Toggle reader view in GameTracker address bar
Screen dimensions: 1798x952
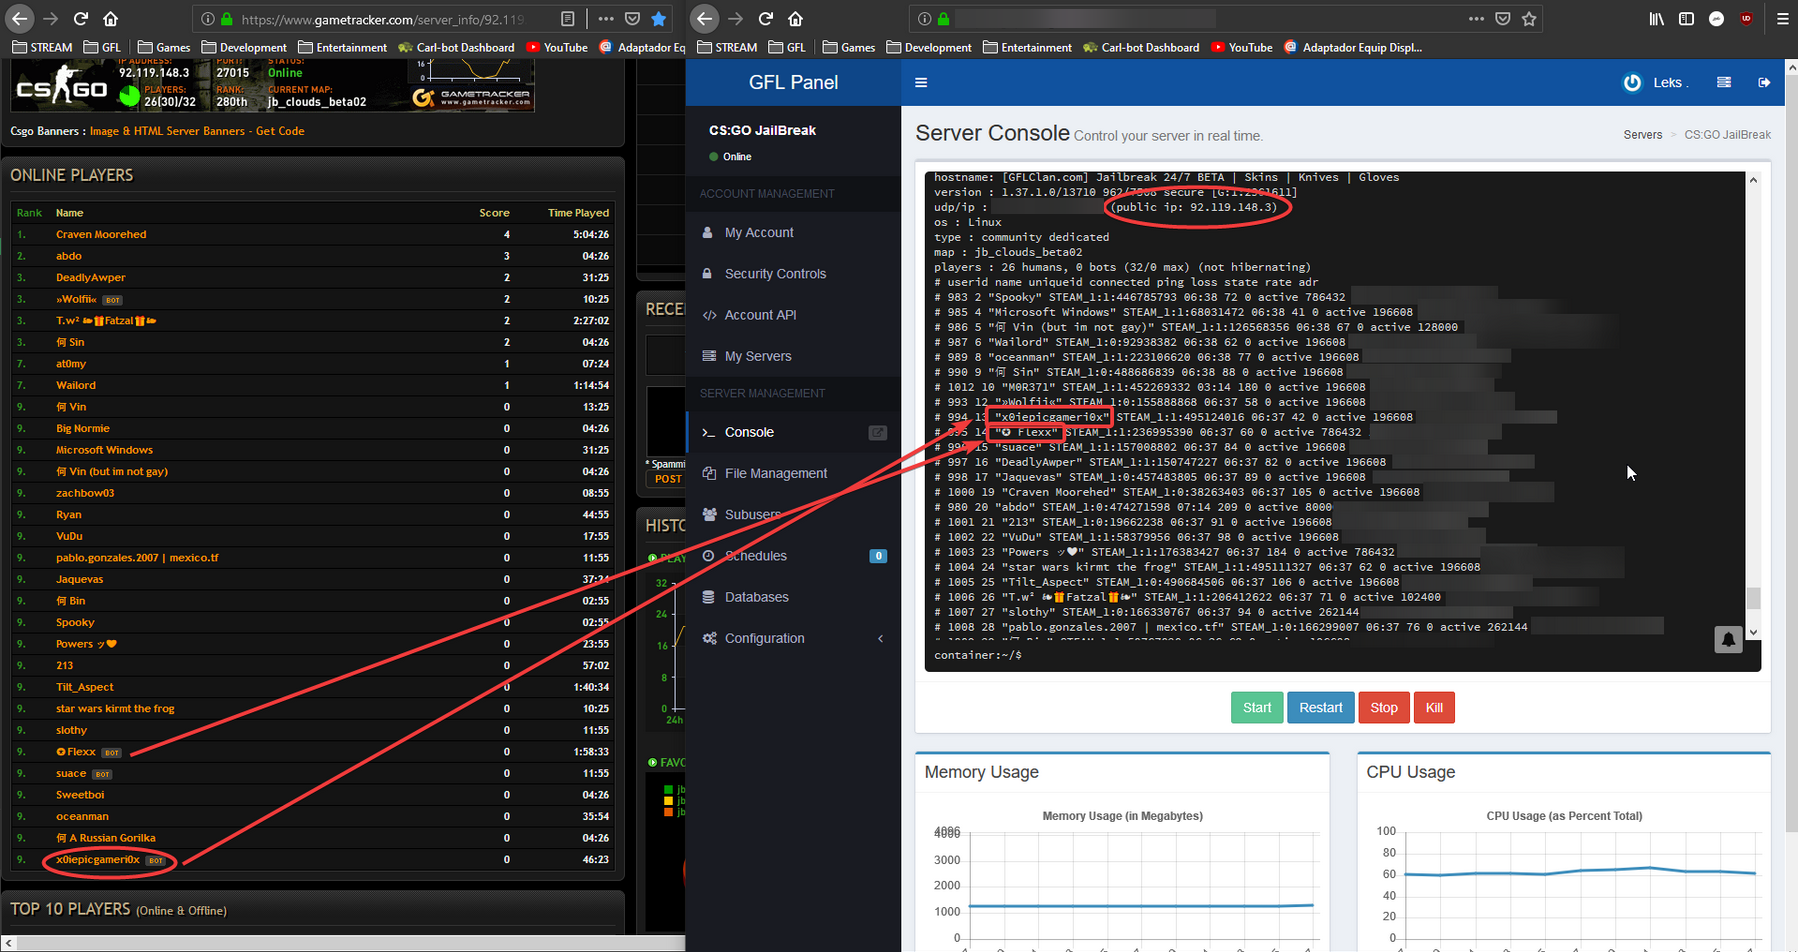click(567, 18)
